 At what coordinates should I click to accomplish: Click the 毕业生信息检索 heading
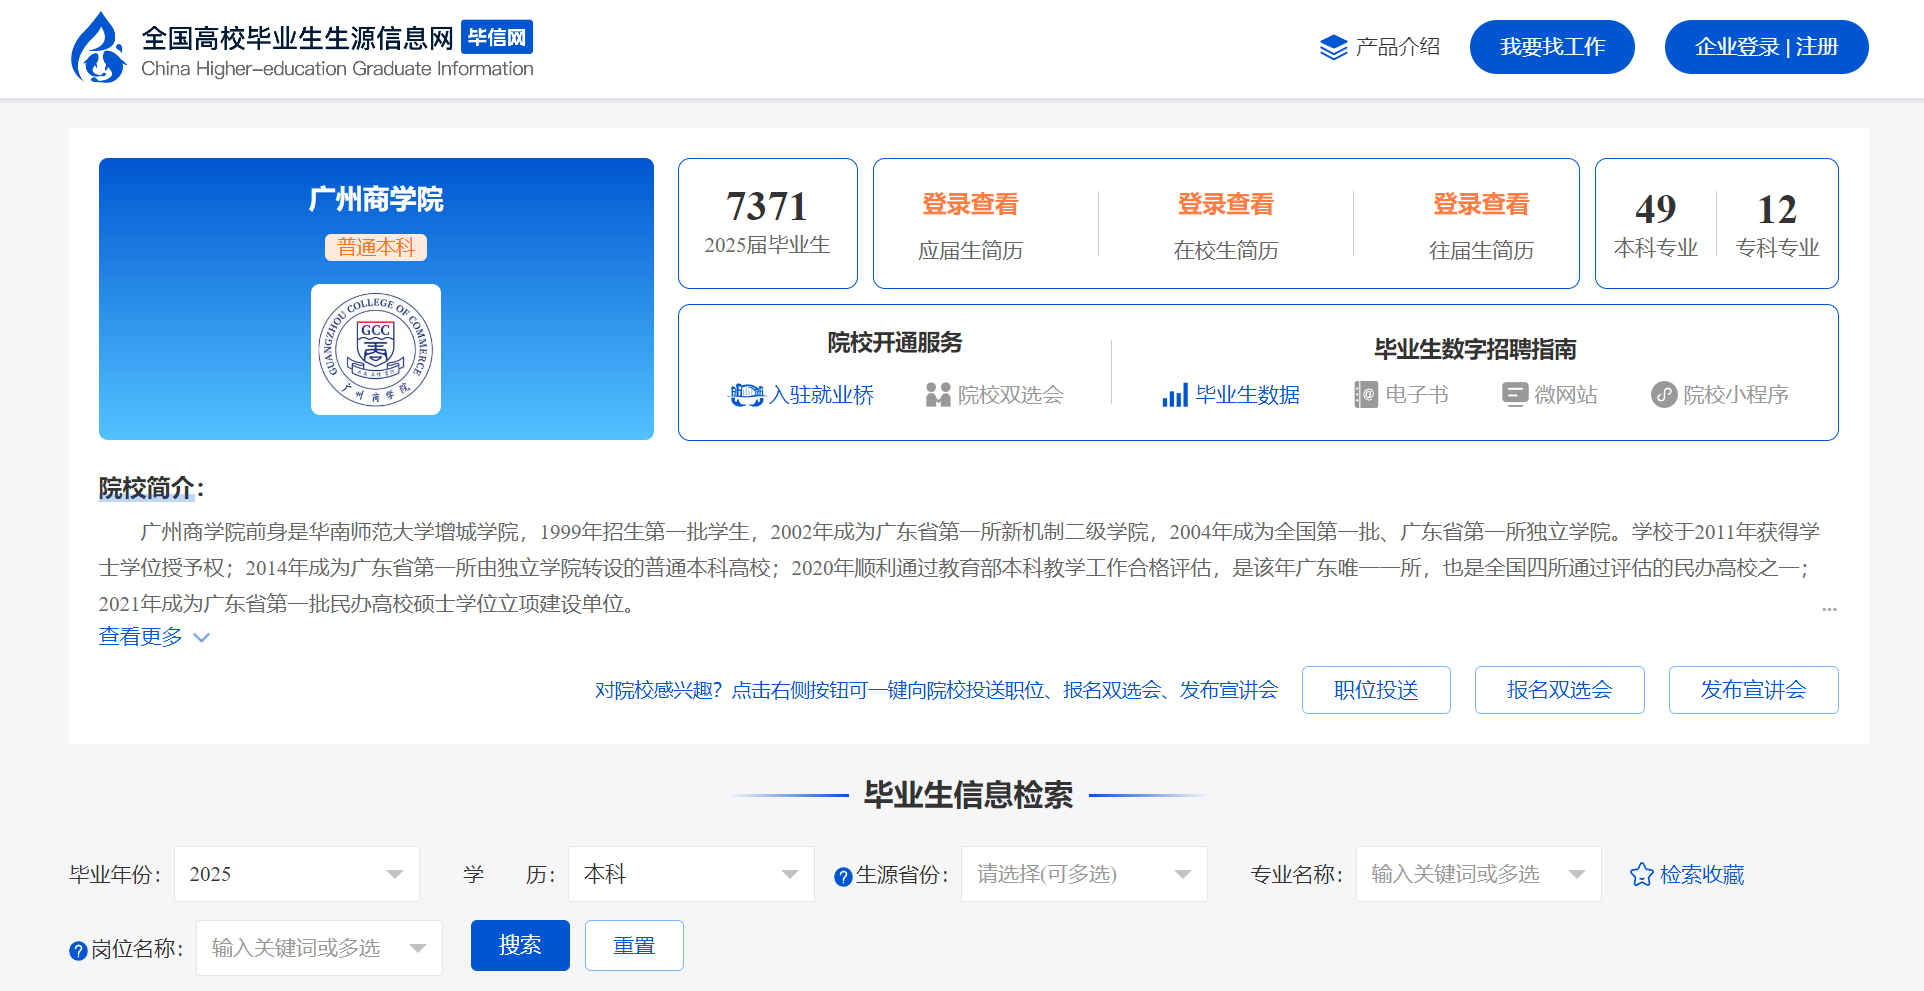[x=968, y=795]
